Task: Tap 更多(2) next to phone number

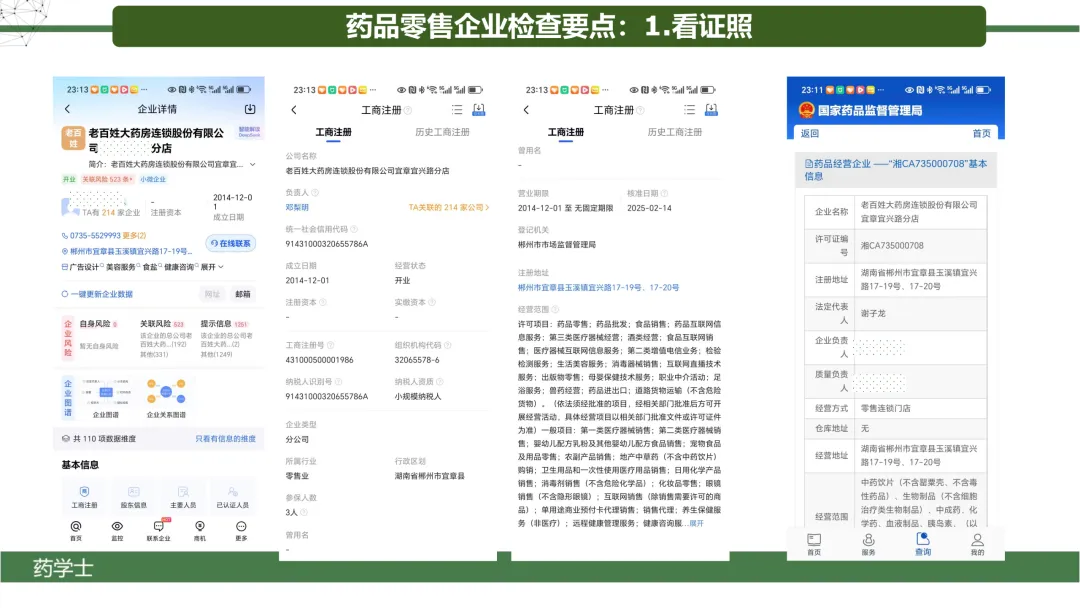Action: pyautogui.click(x=134, y=235)
